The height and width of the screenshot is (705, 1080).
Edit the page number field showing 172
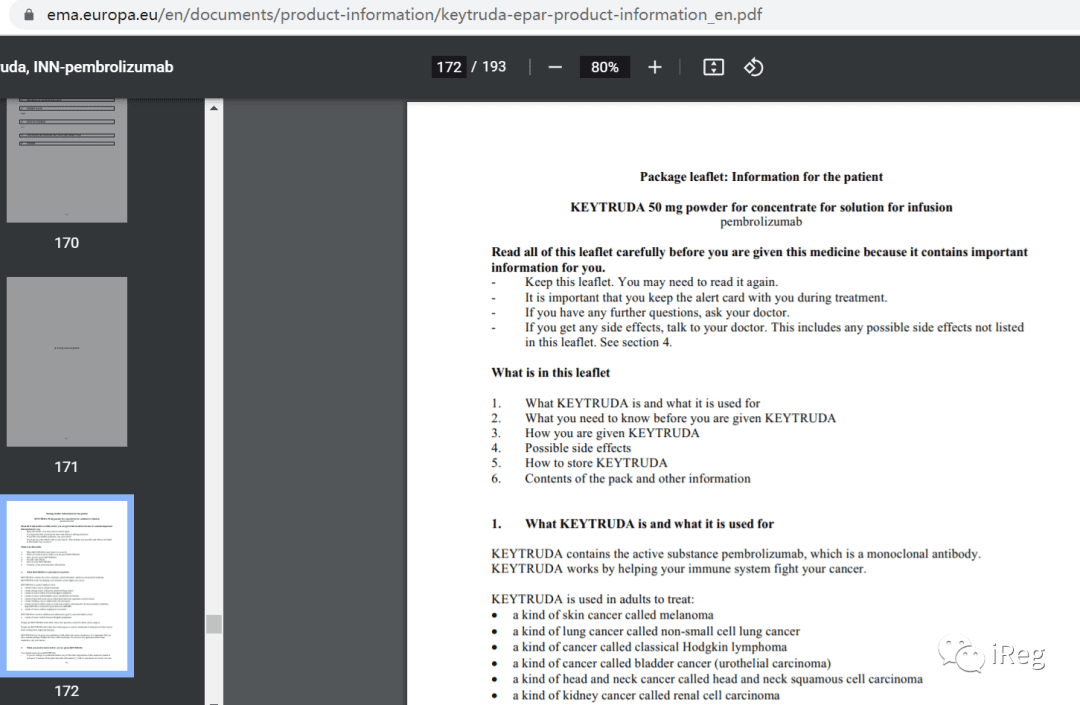(x=448, y=67)
